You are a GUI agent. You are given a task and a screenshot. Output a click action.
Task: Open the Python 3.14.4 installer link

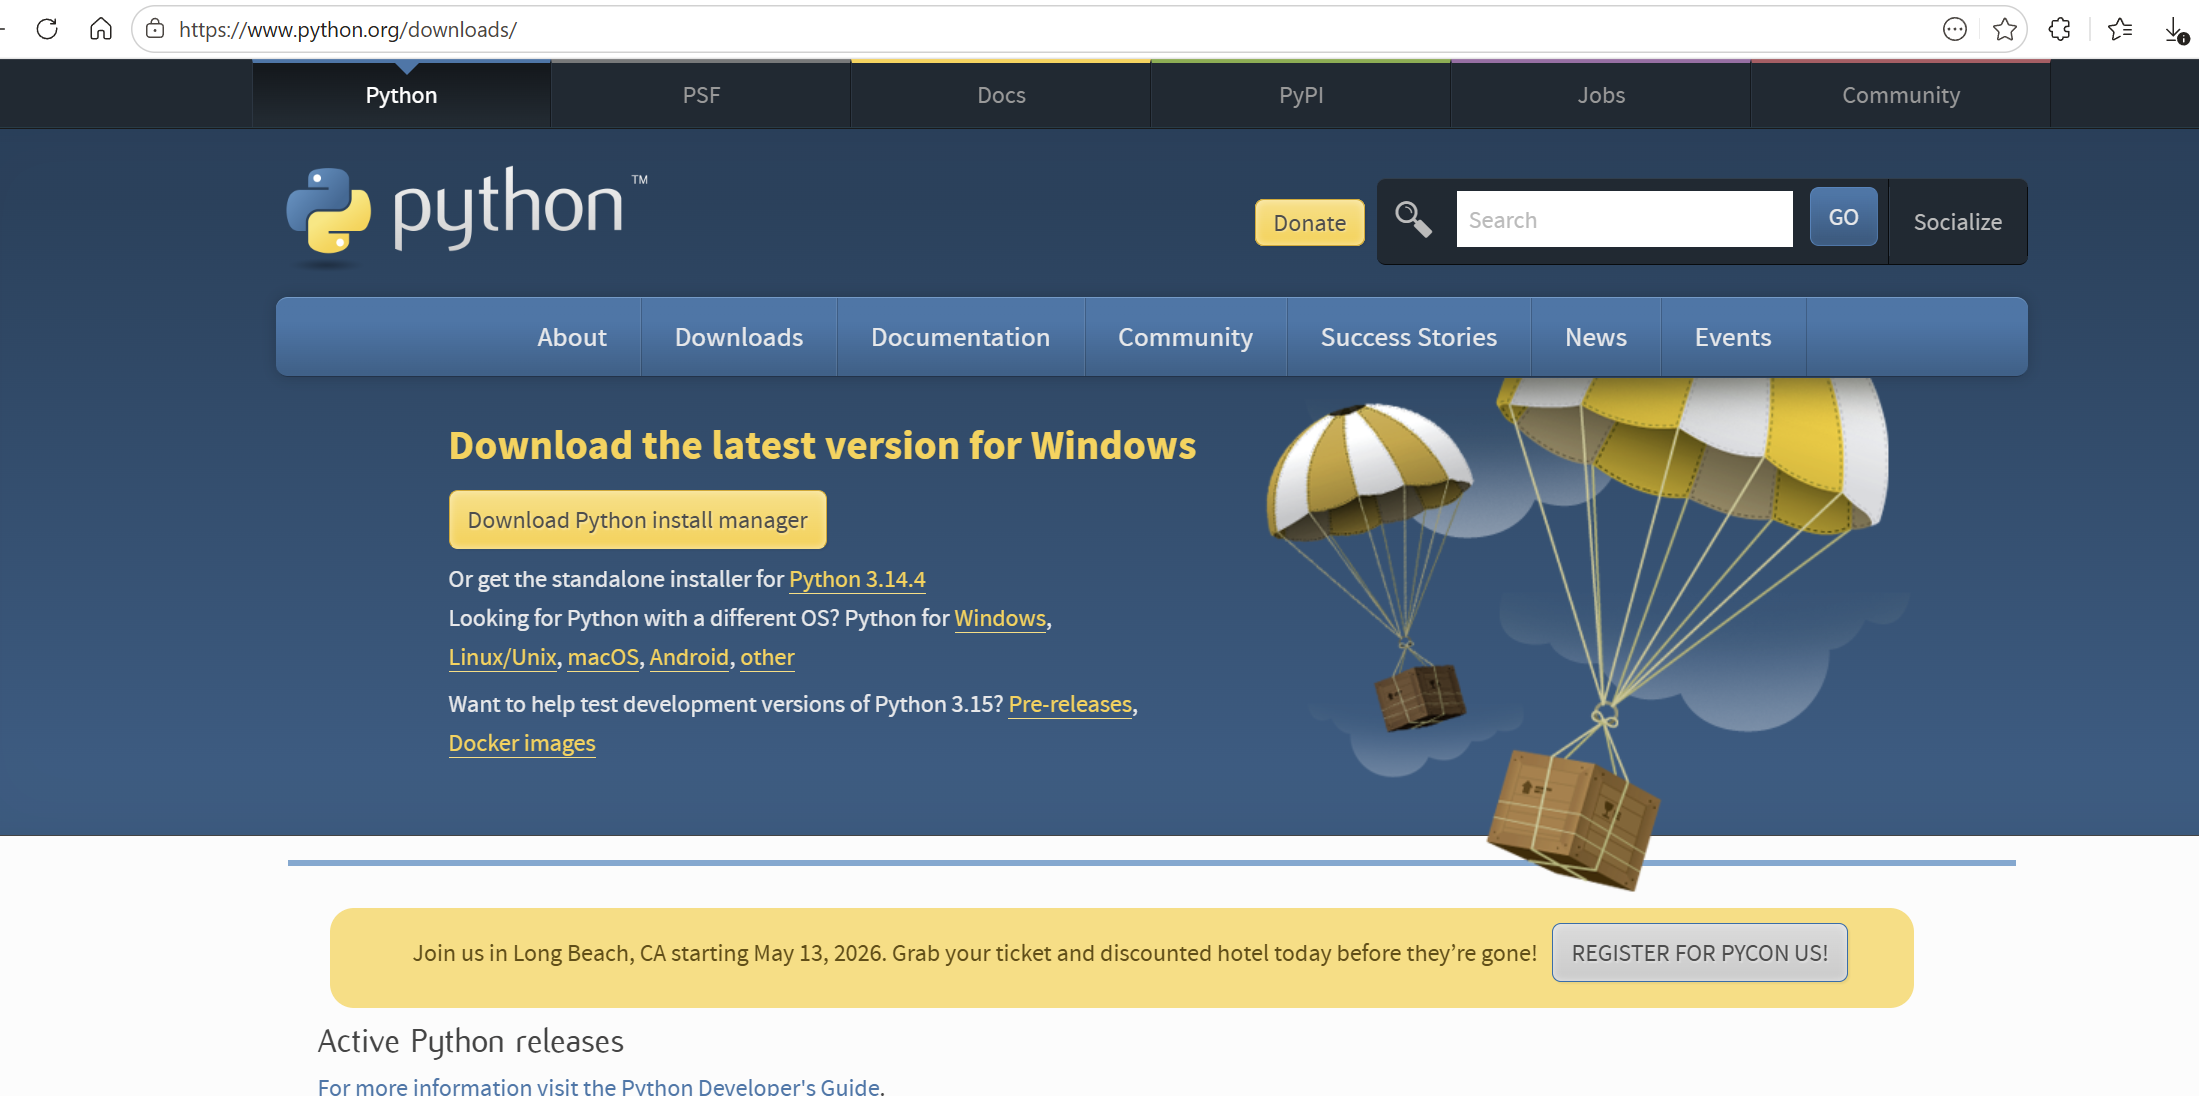[857, 579]
